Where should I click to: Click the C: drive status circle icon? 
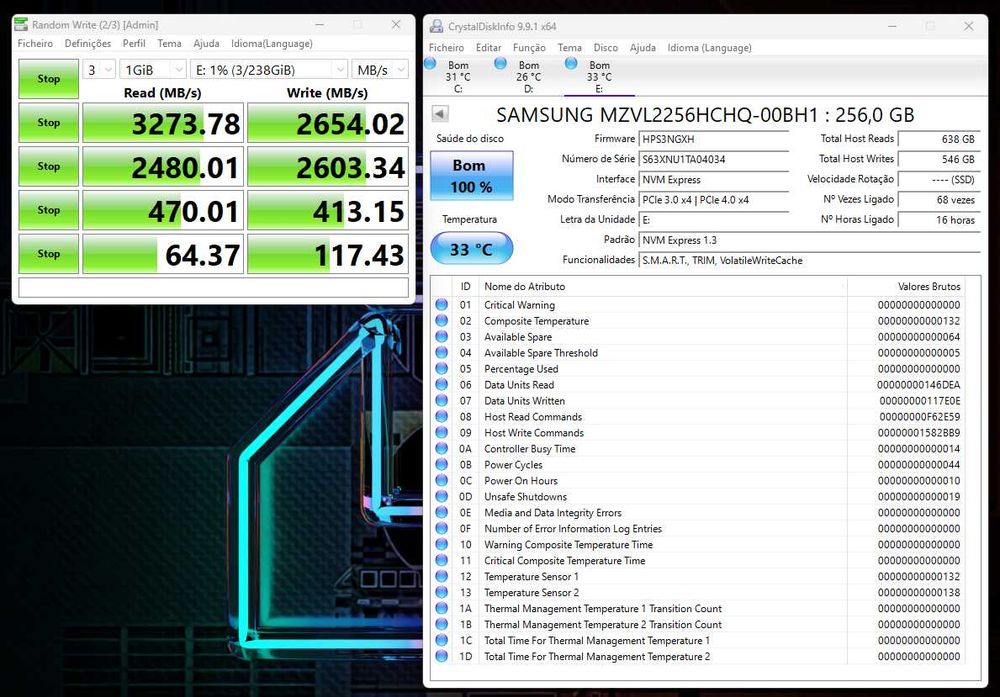430,63
